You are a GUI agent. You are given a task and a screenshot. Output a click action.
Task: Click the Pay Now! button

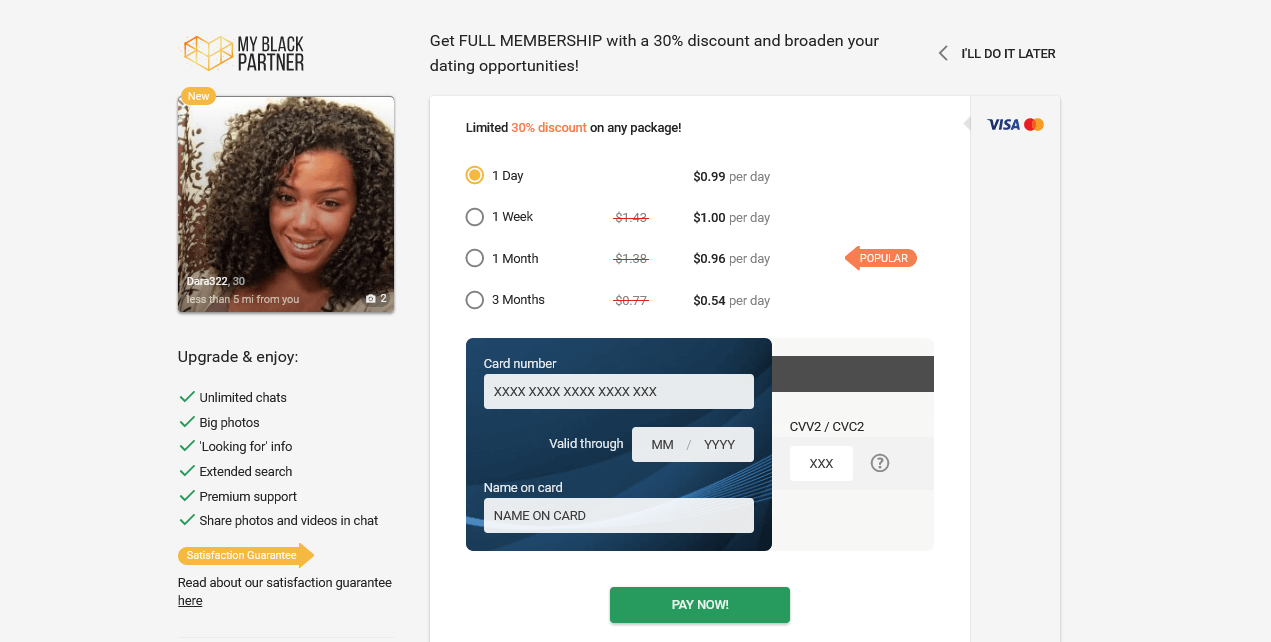point(700,605)
